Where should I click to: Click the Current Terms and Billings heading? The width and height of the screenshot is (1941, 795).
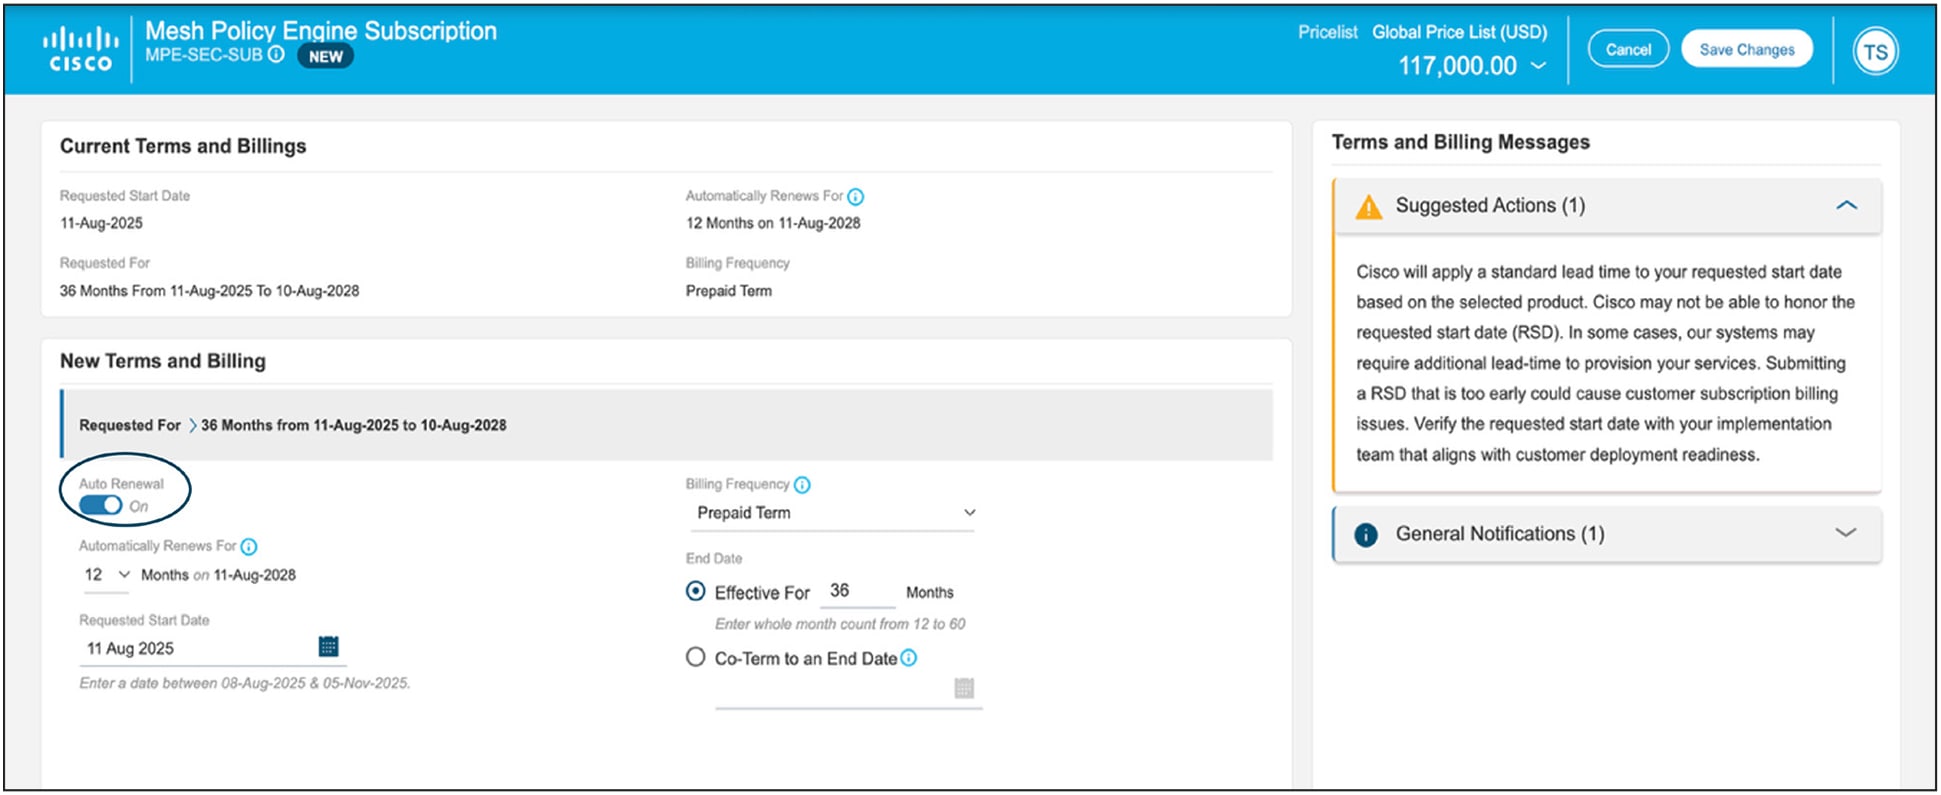[x=183, y=146]
